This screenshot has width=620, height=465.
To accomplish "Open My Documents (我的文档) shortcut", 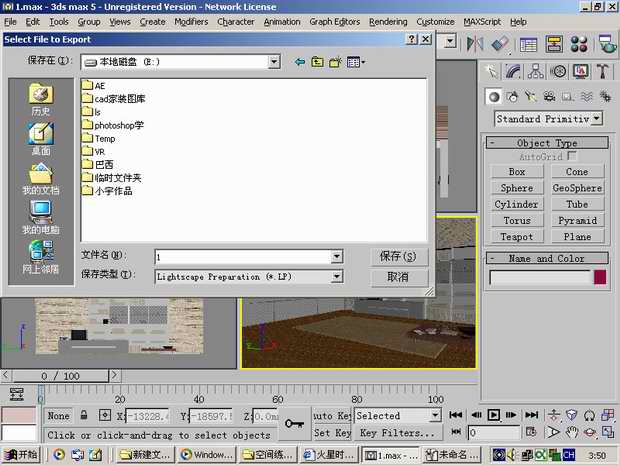I will coord(41,179).
